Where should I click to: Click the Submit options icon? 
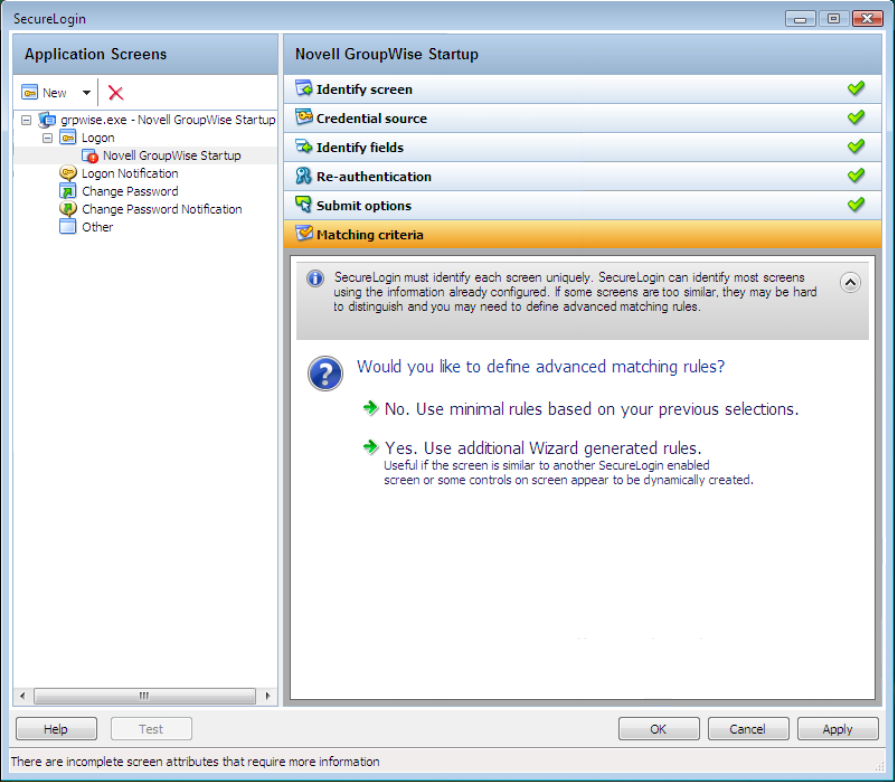click(x=304, y=204)
